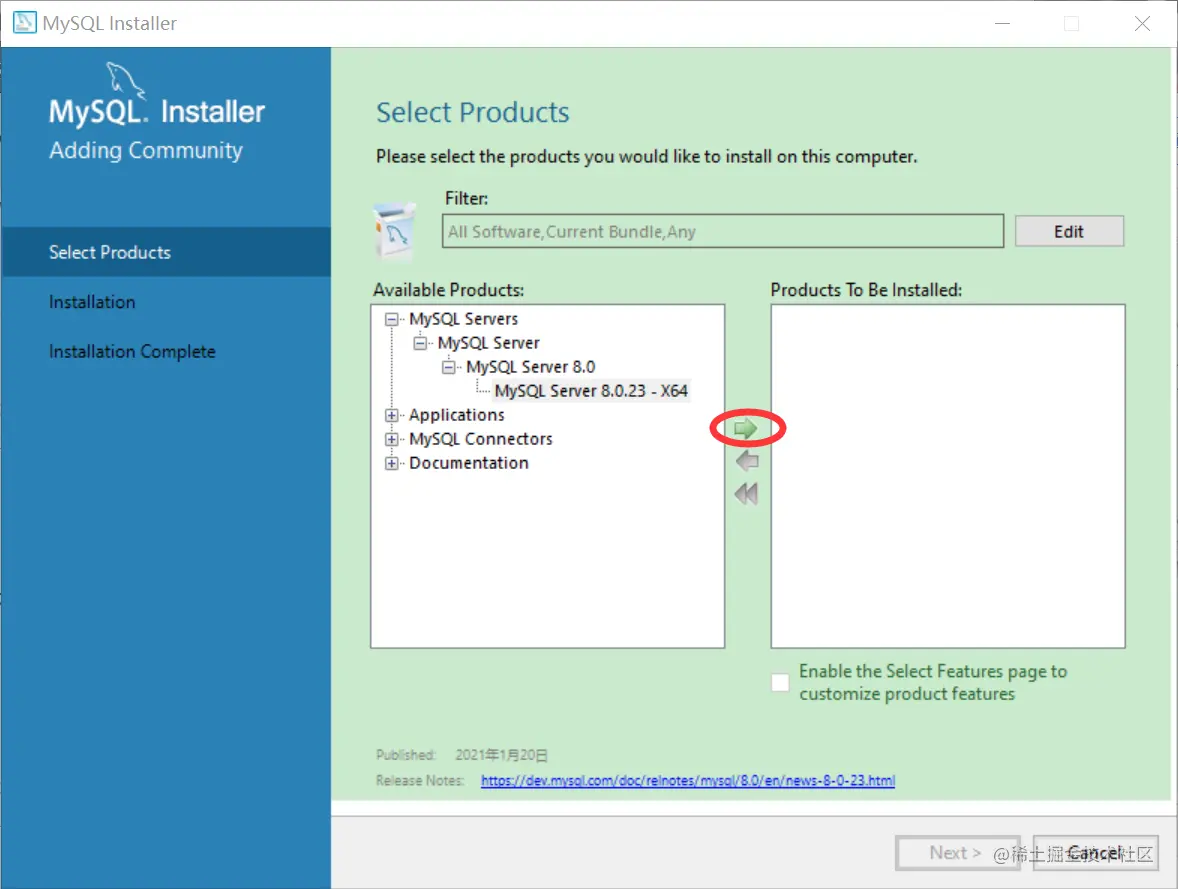1178x889 pixels.
Task: Click the single left remove arrow
Action: pyautogui.click(x=747, y=461)
